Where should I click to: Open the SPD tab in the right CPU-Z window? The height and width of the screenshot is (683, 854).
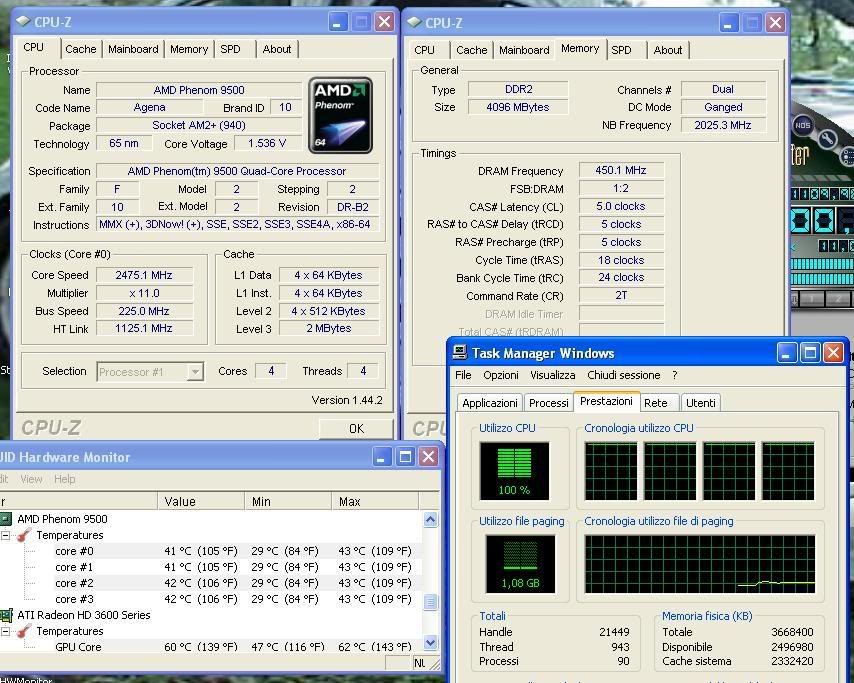click(x=621, y=50)
